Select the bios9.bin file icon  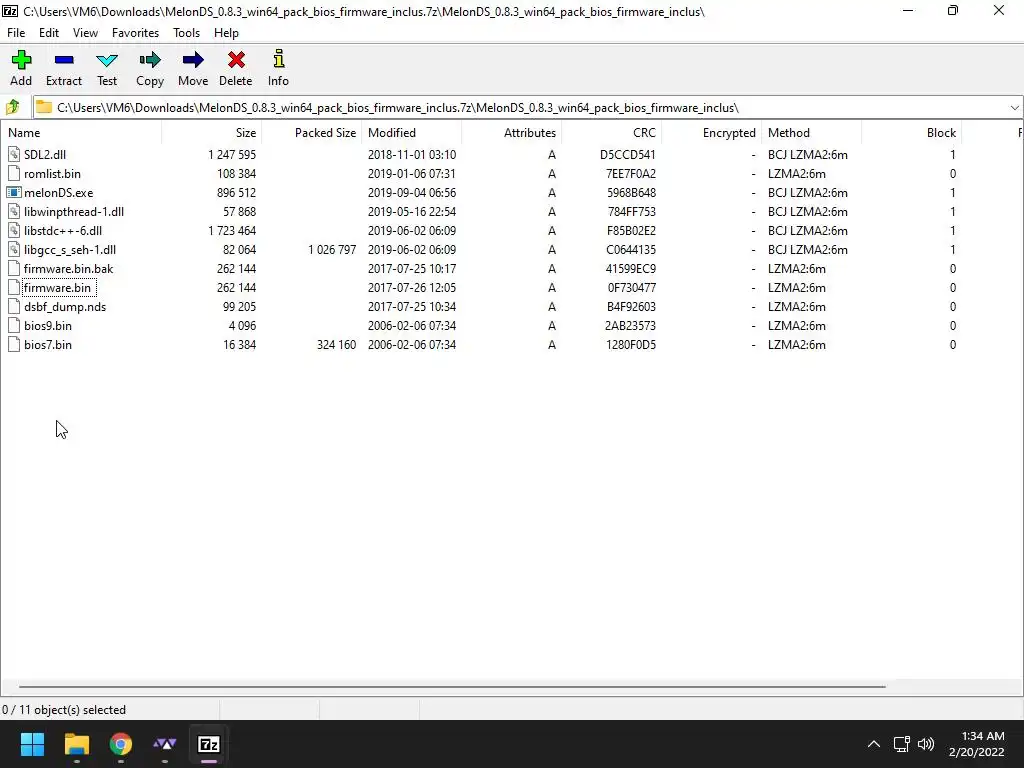[x=14, y=325]
